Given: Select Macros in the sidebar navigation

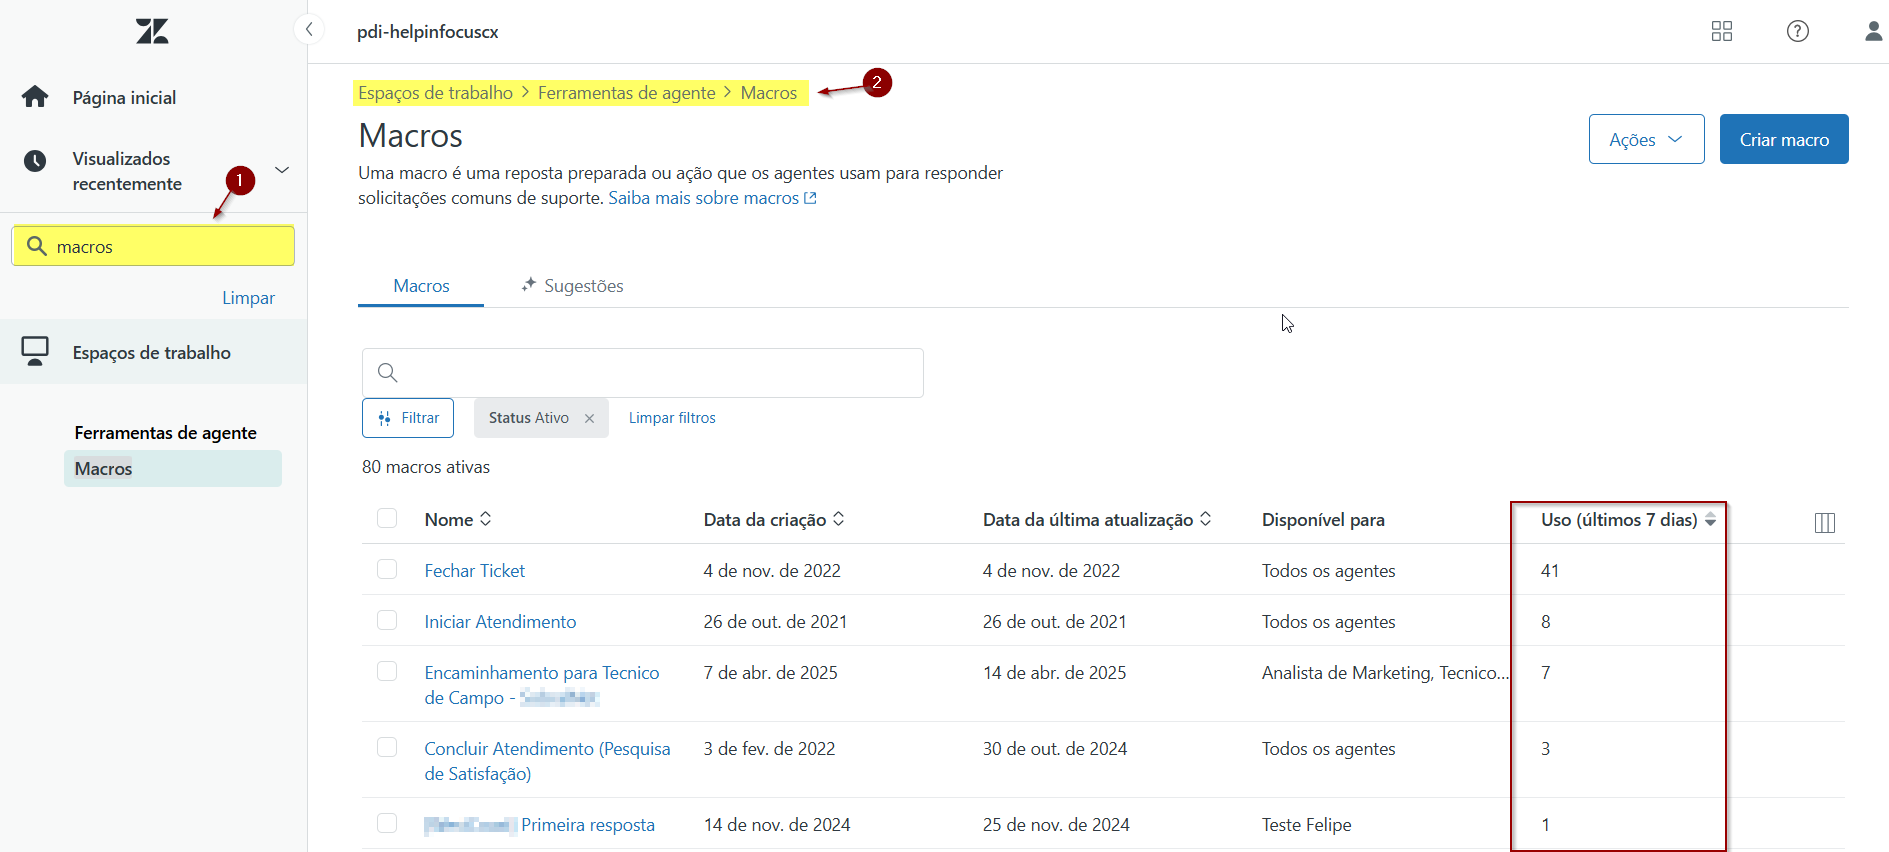Looking at the screenshot, I should [x=104, y=468].
